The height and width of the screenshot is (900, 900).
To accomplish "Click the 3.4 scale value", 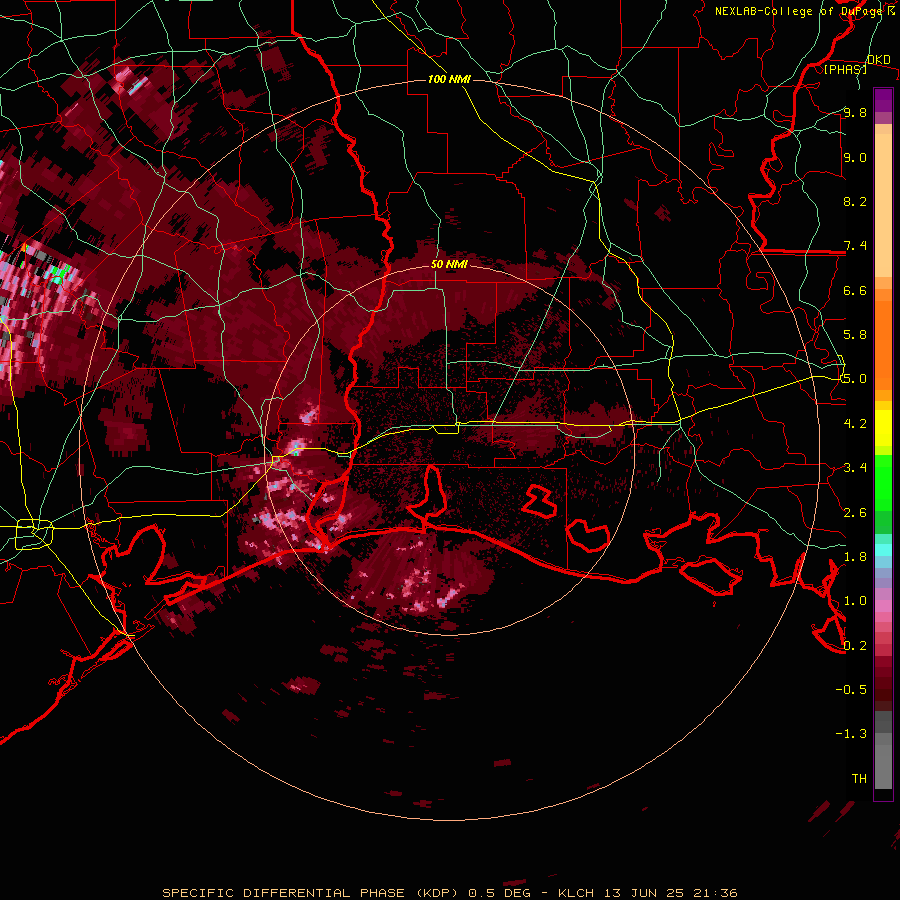I will coord(855,468).
